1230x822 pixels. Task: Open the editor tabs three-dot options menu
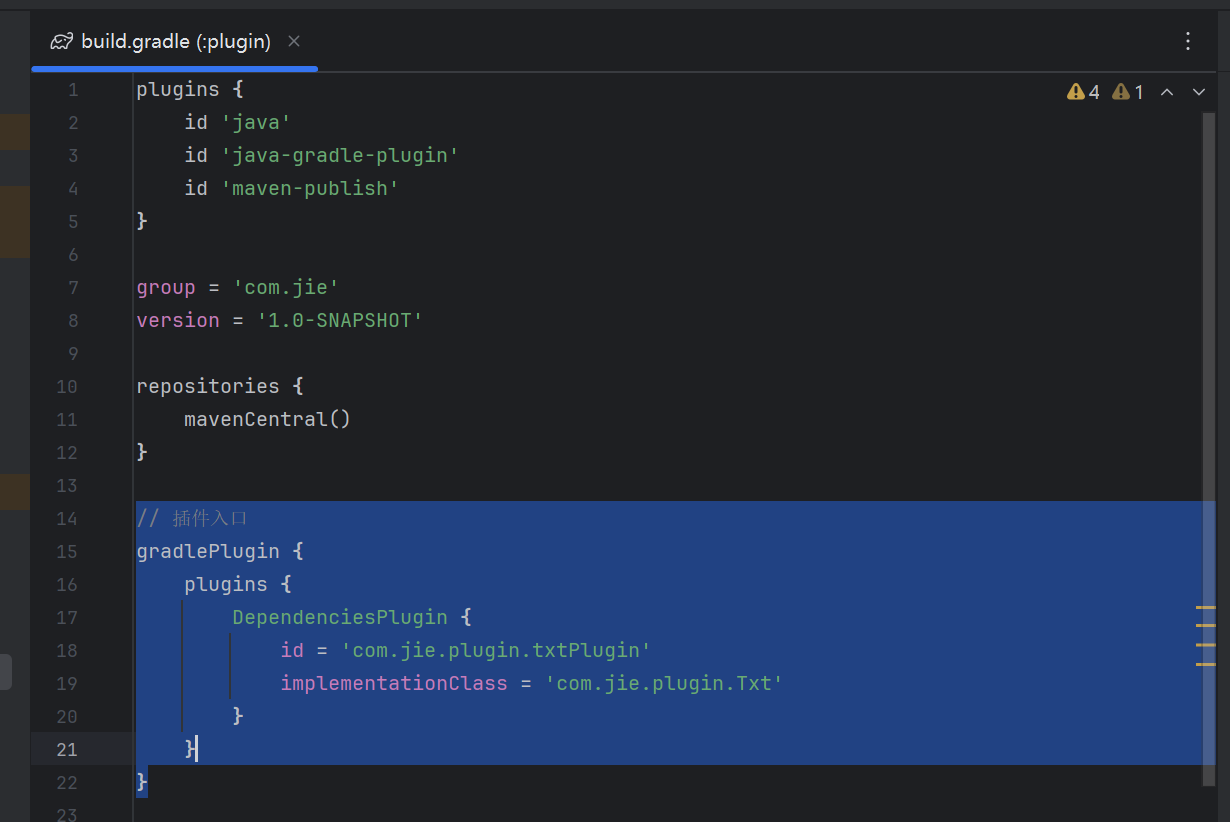pyautogui.click(x=1188, y=41)
